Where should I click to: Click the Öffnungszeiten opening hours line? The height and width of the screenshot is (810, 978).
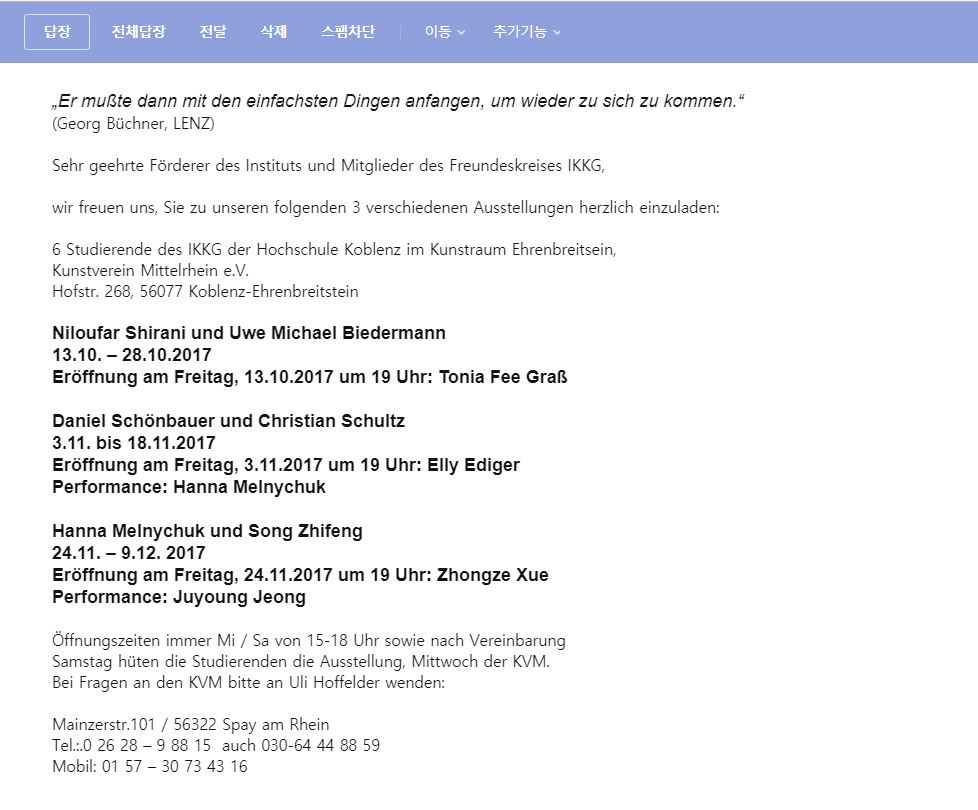tap(309, 640)
